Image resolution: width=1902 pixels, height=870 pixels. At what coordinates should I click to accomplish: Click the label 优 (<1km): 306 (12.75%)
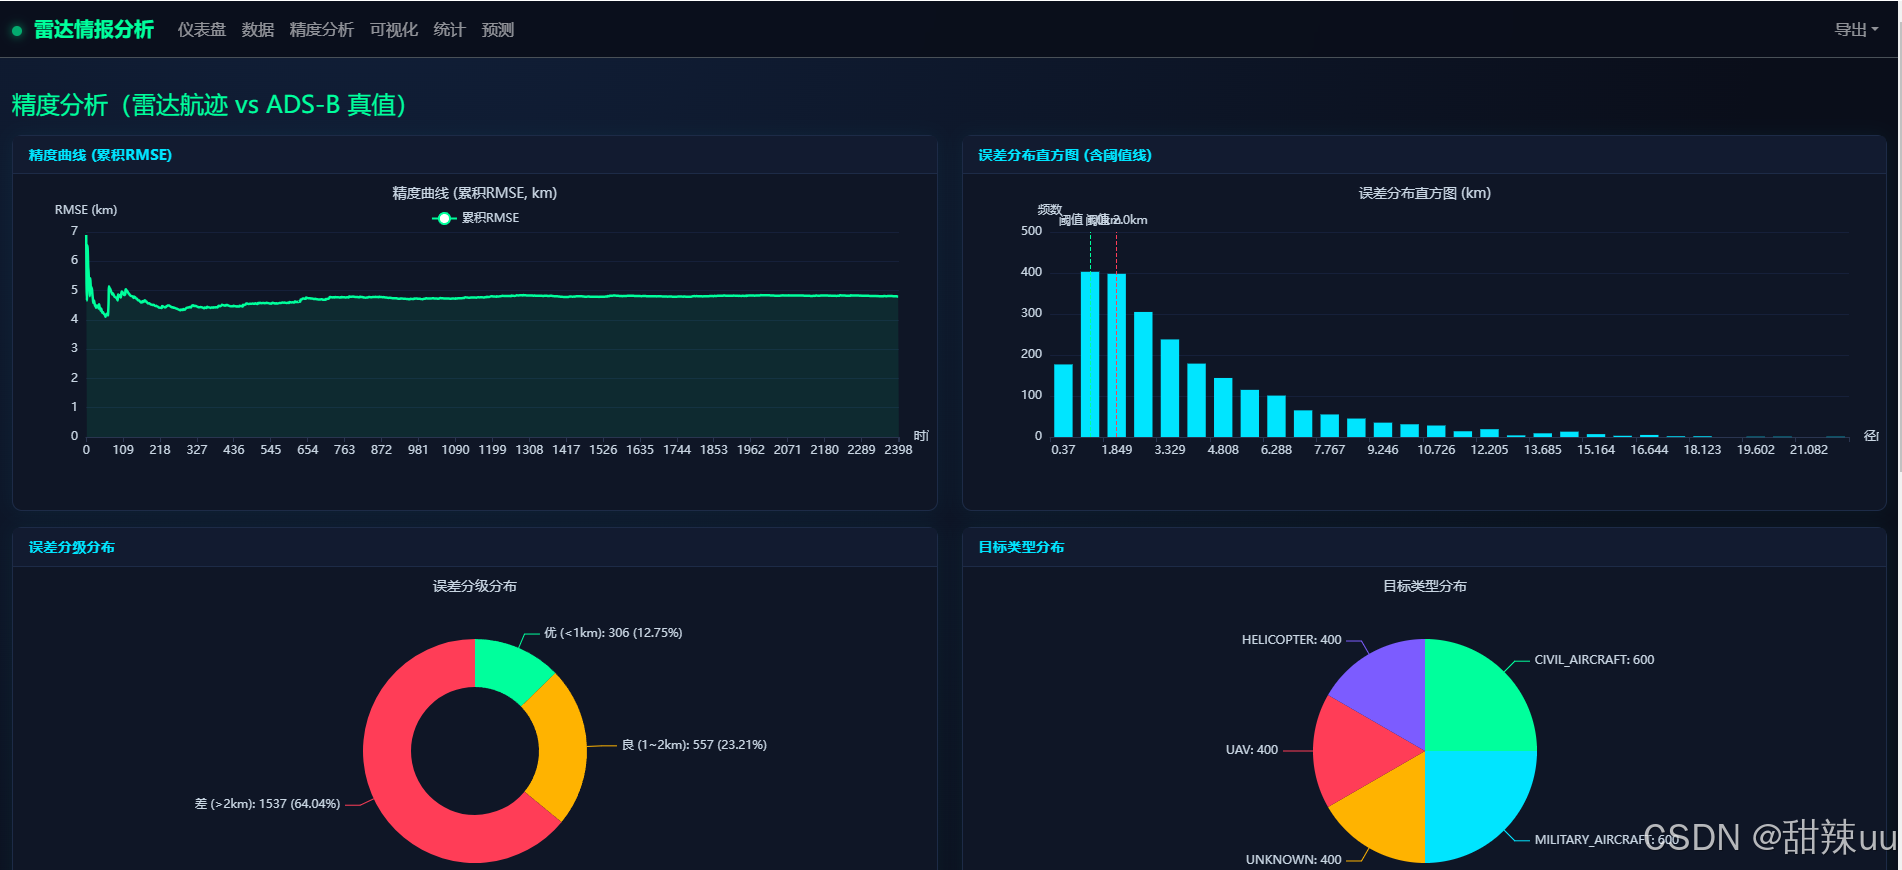(x=613, y=633)
